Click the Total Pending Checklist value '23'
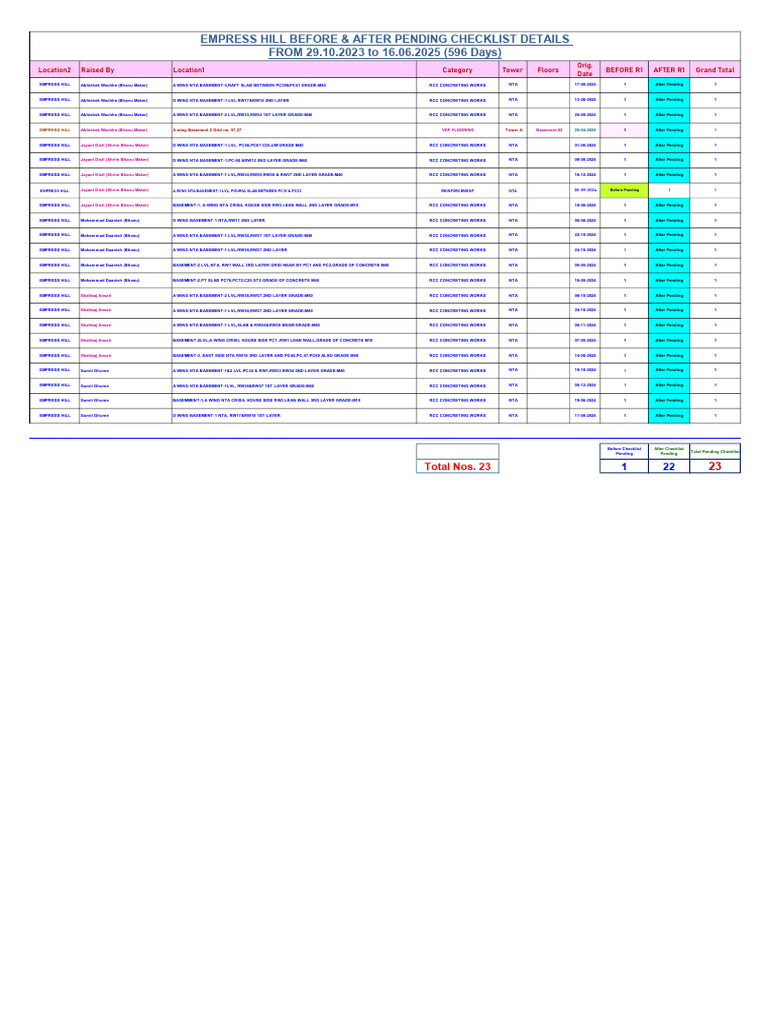Screen dimensions: 768x1024 (x=715, y=466)
